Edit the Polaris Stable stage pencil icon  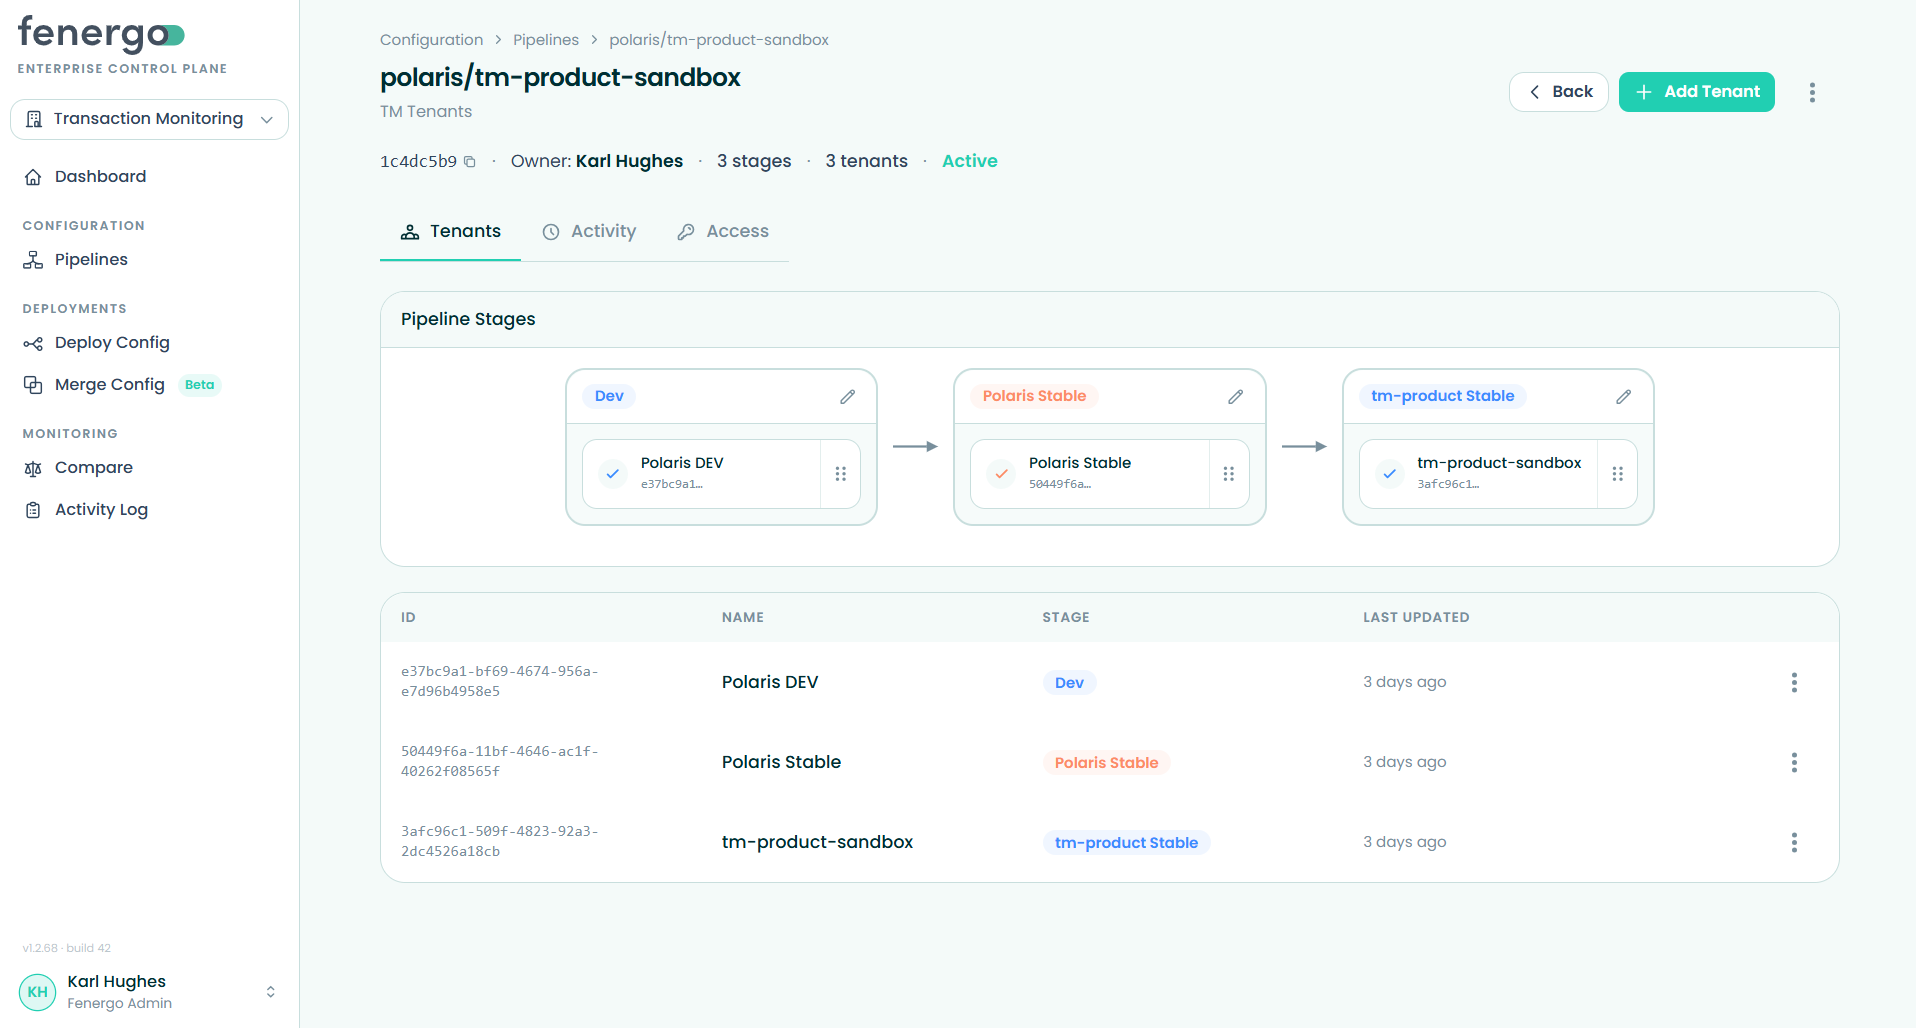click(1235, 397)
